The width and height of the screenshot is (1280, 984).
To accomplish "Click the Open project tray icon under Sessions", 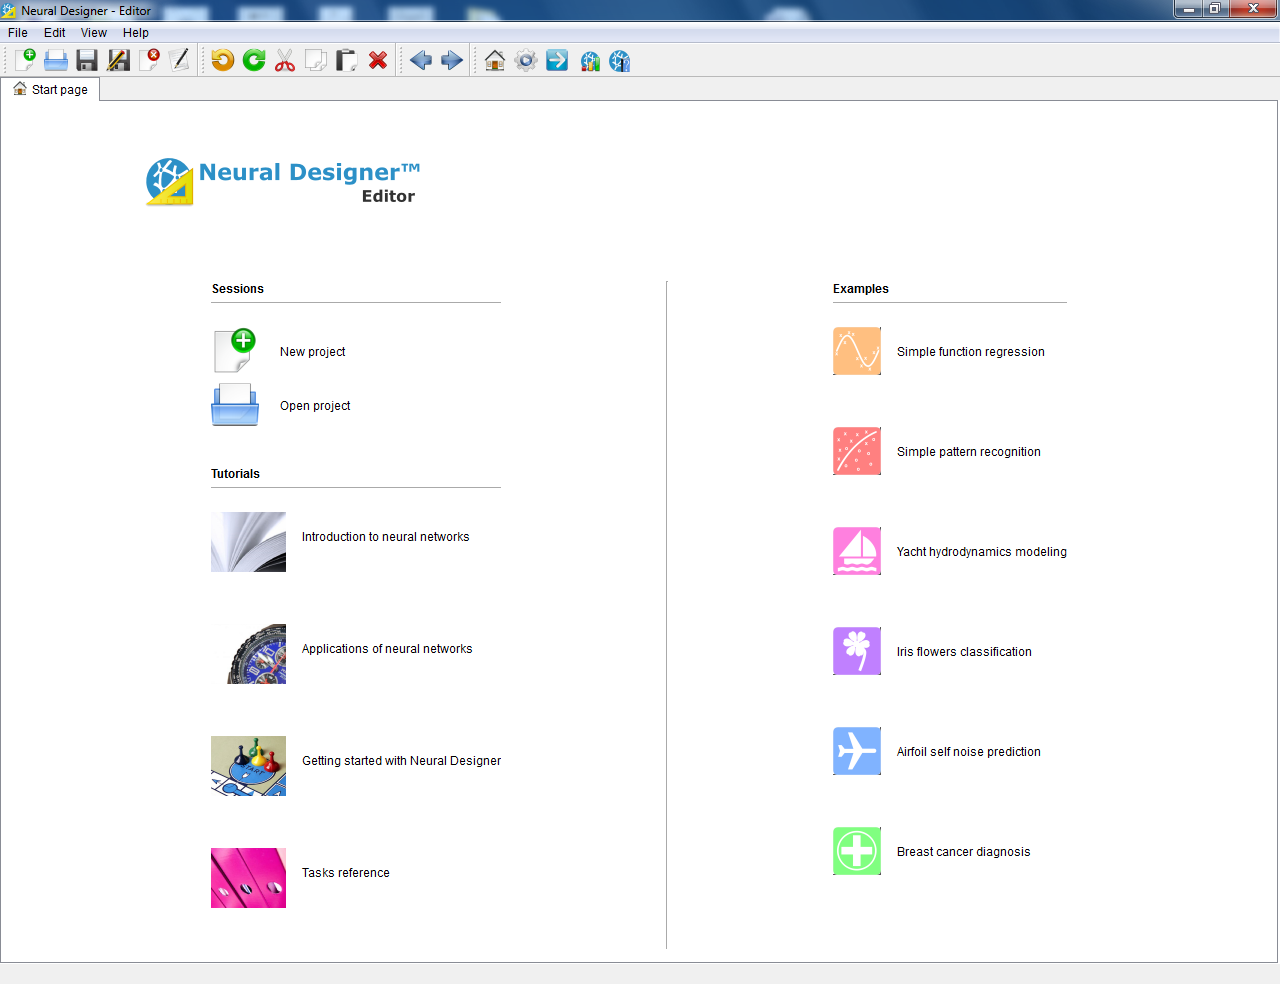I will click(x=235, y=405).
